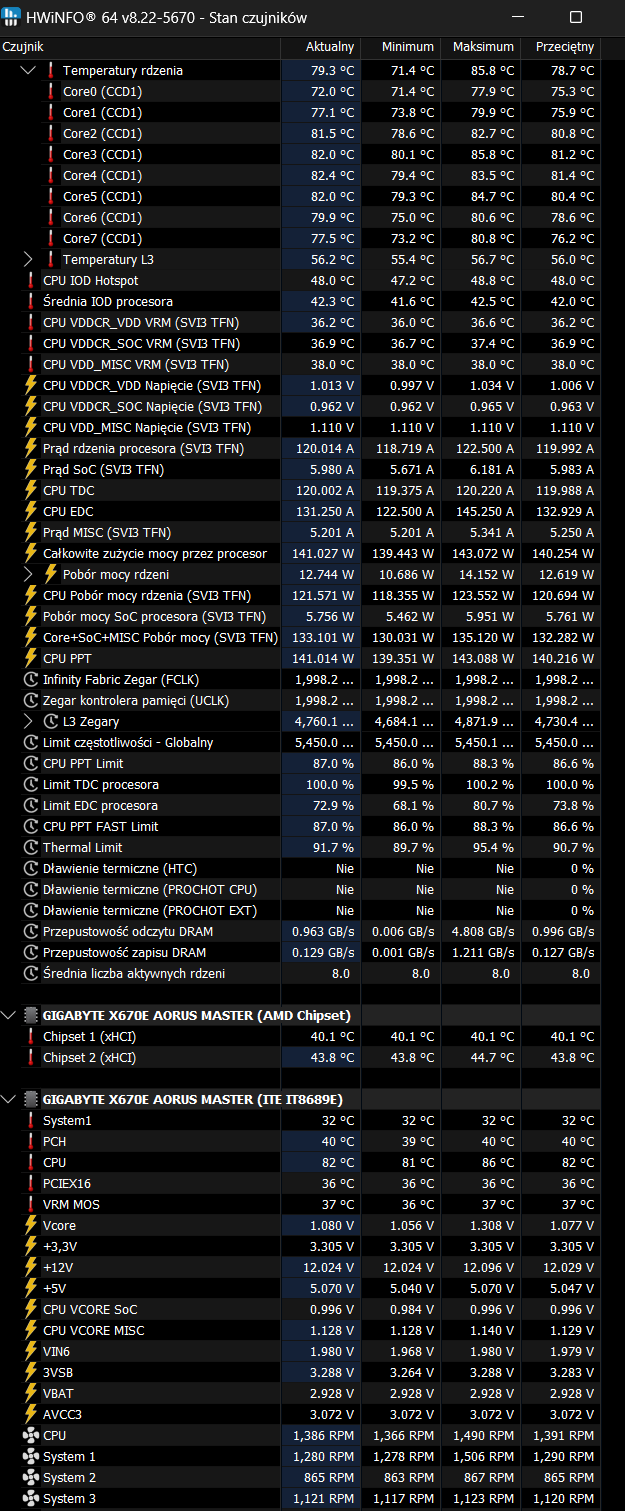Click clock icon next to Infinity Fabric Zegar
This screenshot has width=625, height=1511.
[31, 680]
